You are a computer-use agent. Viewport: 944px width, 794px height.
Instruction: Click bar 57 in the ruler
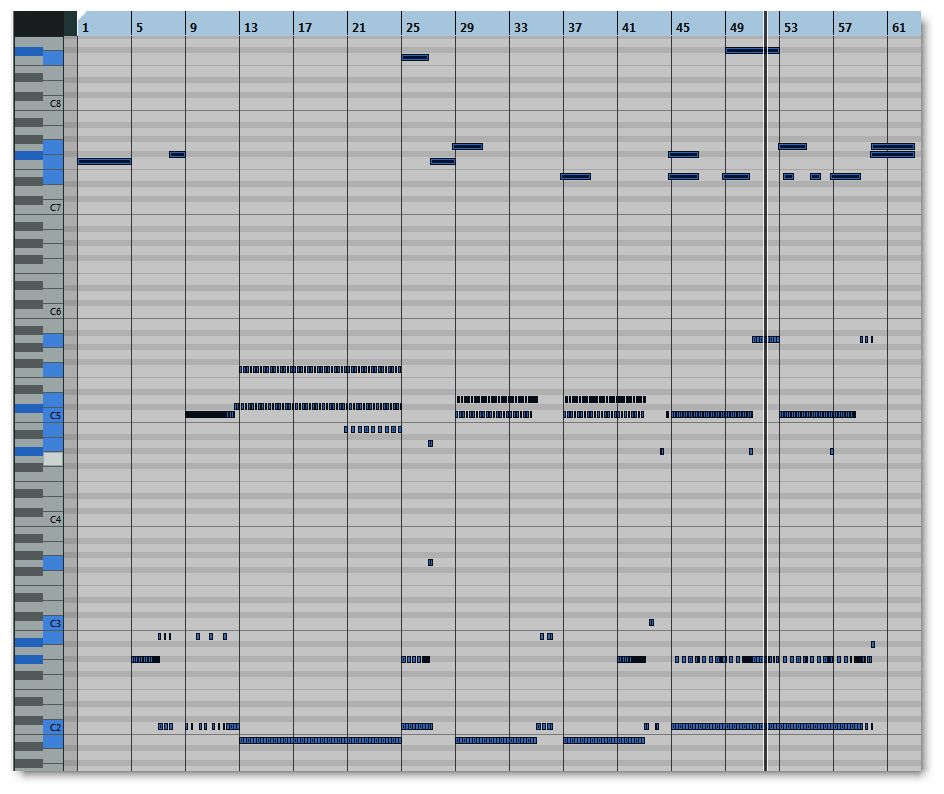point(845,28)
